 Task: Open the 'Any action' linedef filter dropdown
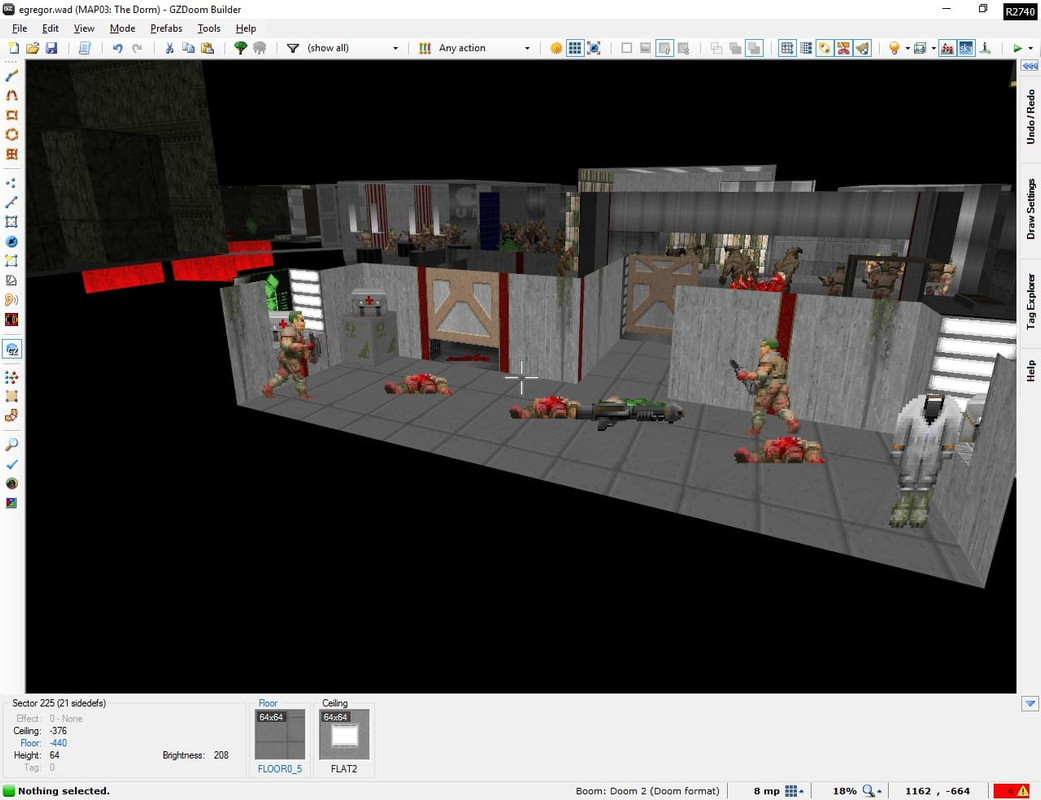(x=483, y=48)
